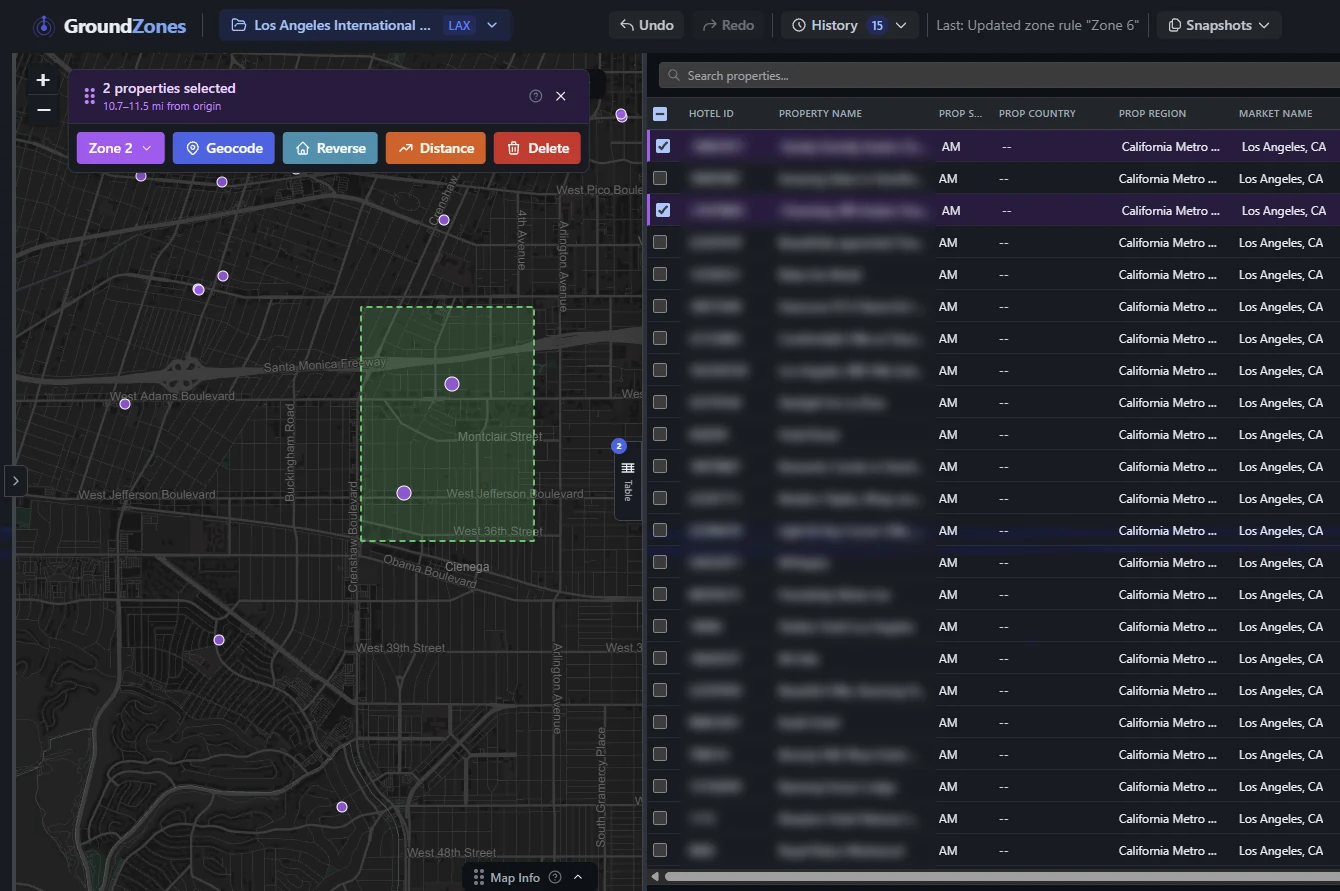The height and width of the screenshot is (891, 1340).
Task: Toggle the vertical Table tab
Action: 627,481
